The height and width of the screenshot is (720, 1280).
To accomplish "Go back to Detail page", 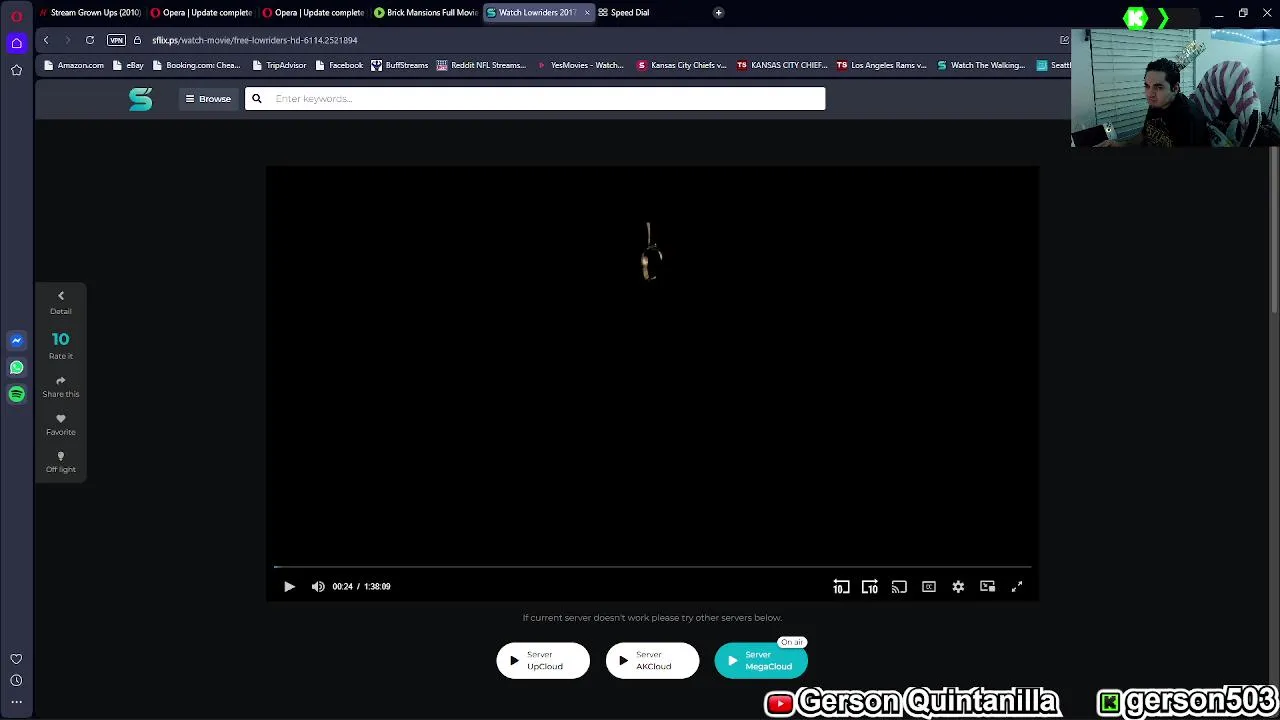I will [x=61, y=302].
